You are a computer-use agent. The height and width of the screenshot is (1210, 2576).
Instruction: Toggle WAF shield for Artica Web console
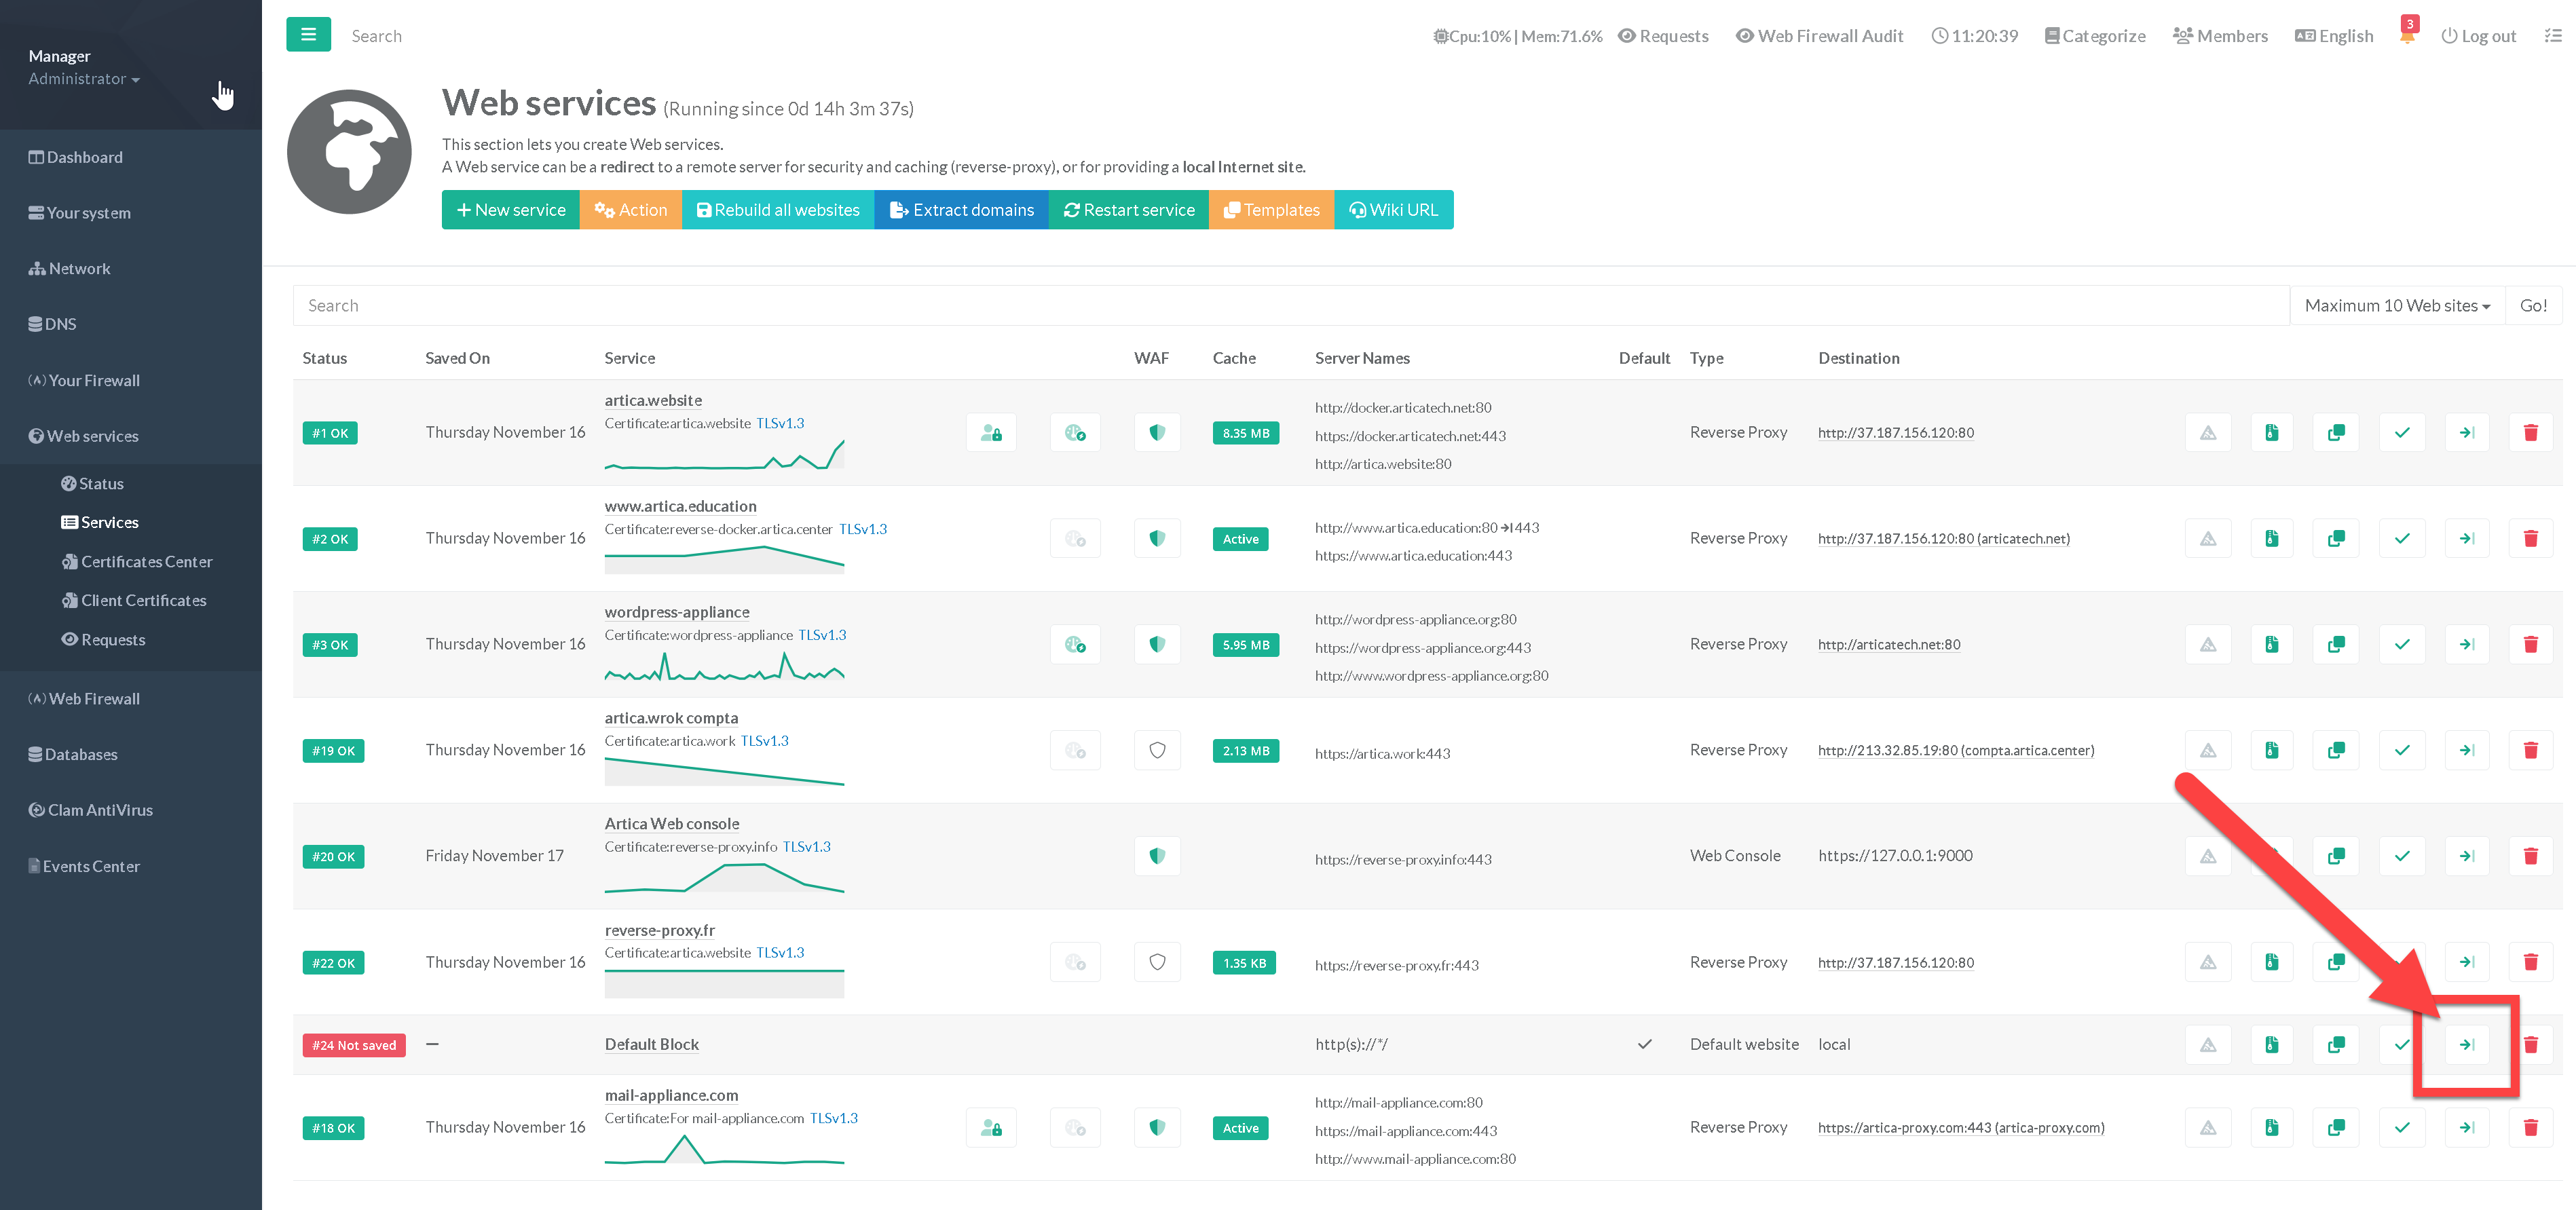coord(1157,857)
